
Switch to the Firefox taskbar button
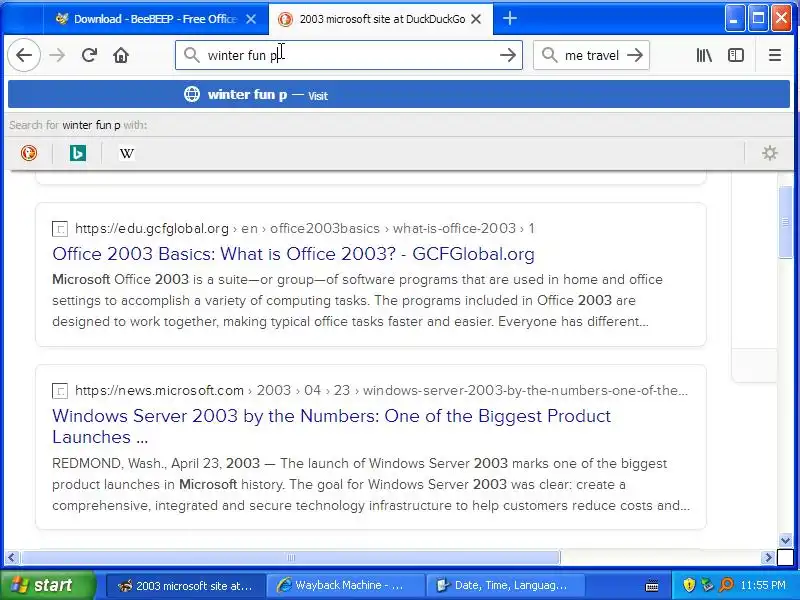[186, 585]
